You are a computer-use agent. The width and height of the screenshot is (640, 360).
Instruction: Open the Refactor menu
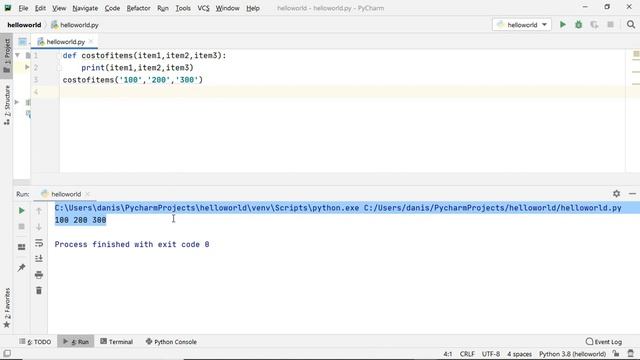138,8
